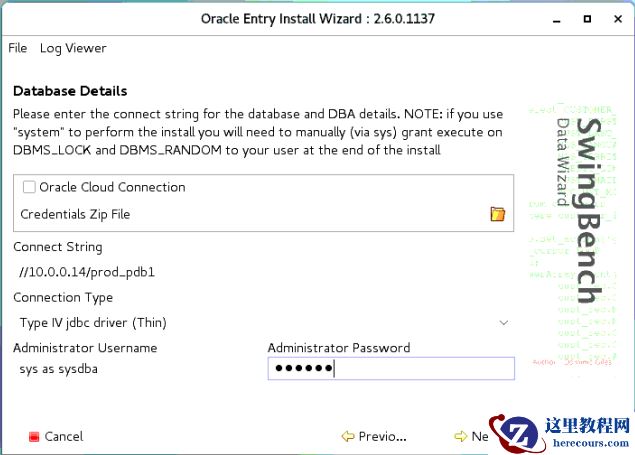This screenshot has height=455, width=635.
Task: Edit the Administrator Username field
Action: coord(136,369)
